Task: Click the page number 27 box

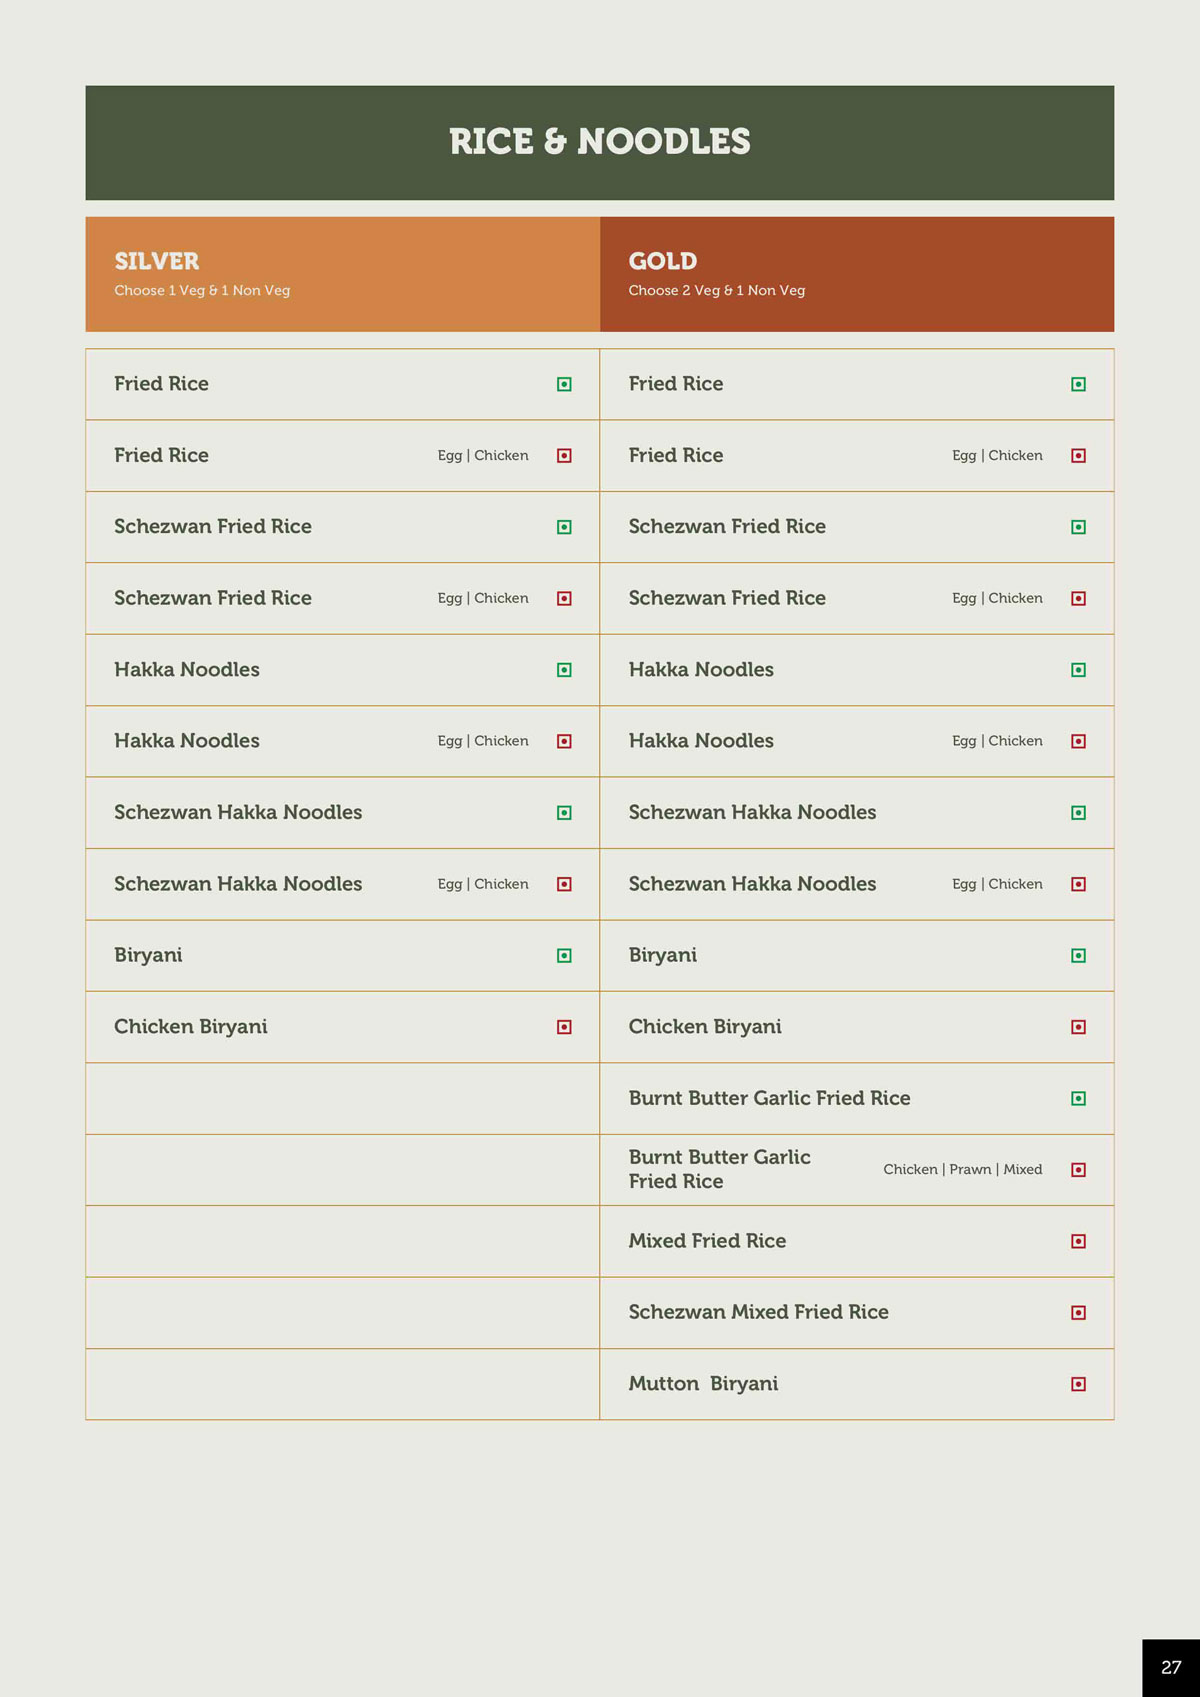Action: (1171, 1667)
